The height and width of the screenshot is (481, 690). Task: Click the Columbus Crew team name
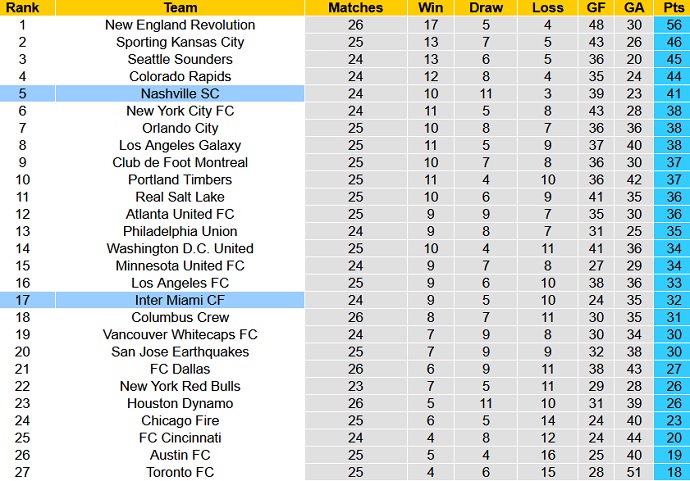180,317
